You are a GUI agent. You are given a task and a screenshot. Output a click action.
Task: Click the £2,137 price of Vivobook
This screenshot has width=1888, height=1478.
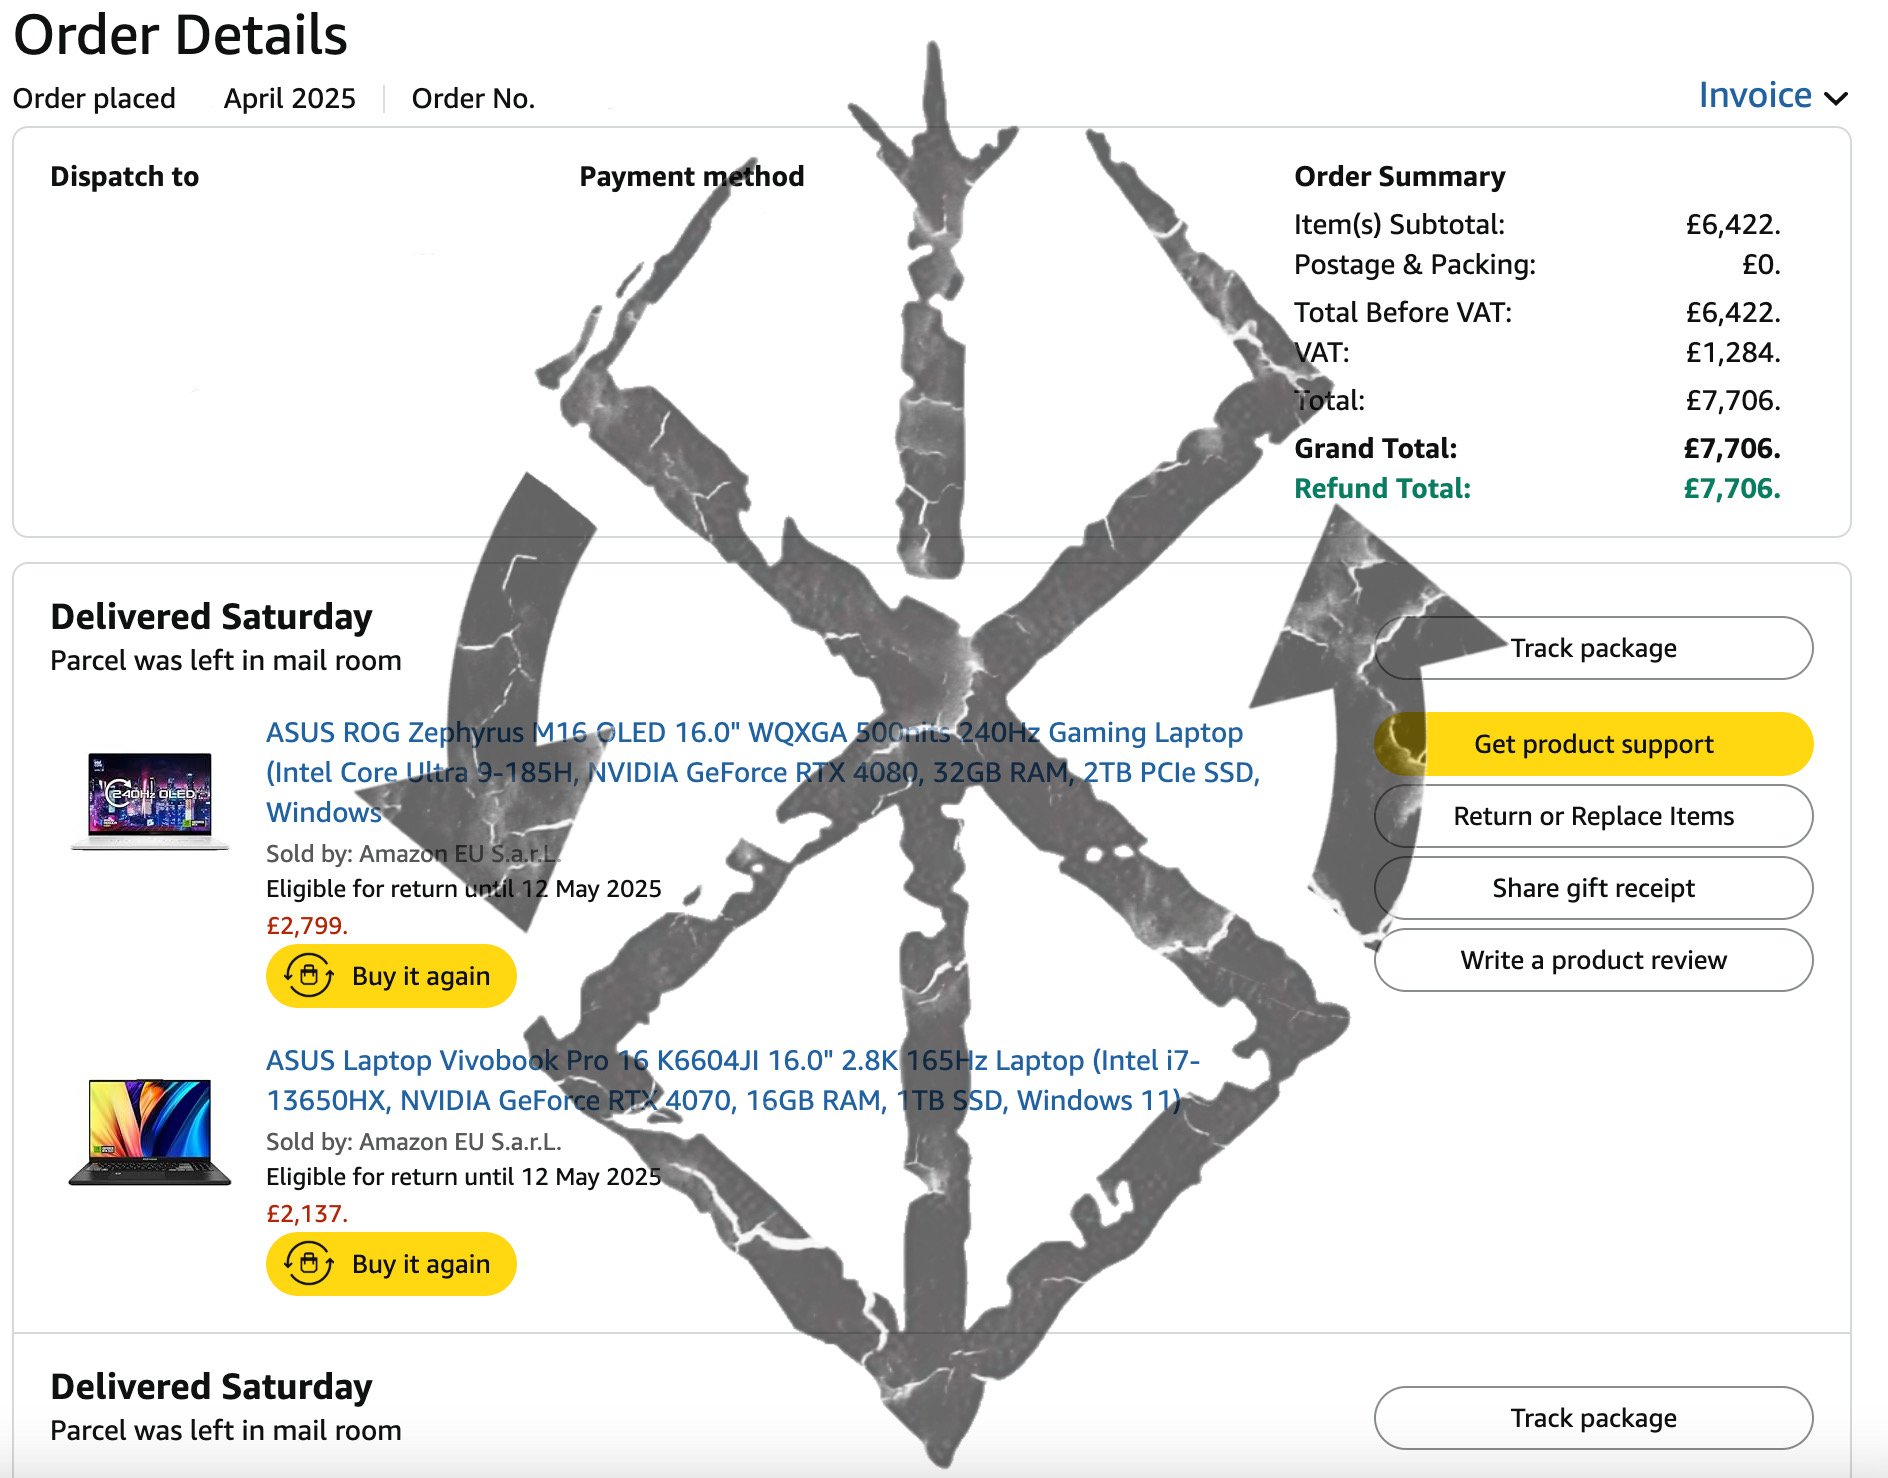click(x=307, y=1213)
